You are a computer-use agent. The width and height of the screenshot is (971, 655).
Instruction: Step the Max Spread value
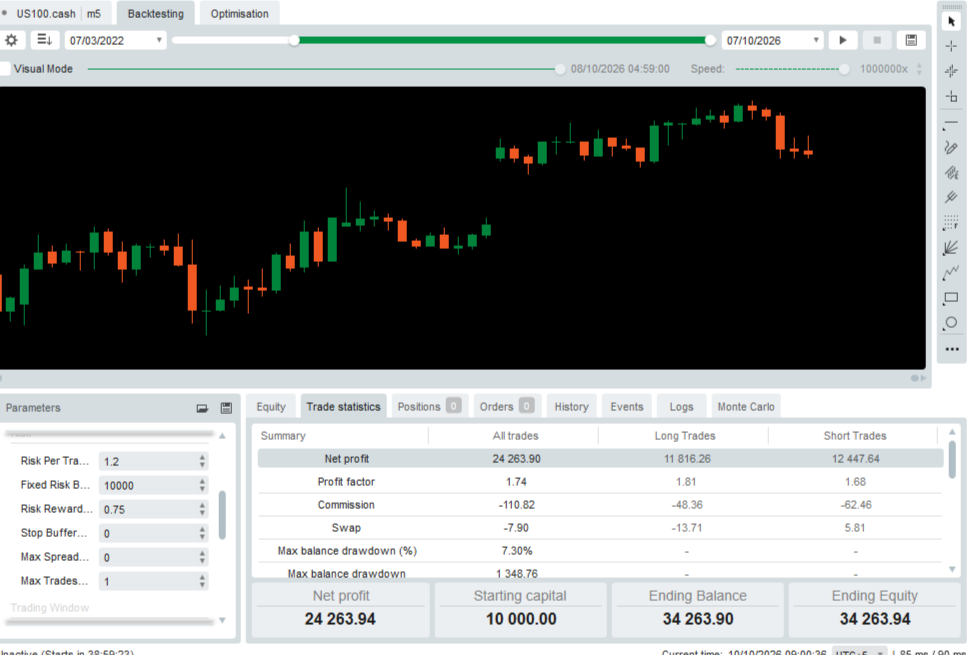pyautogui.click(x=202, y=557)
